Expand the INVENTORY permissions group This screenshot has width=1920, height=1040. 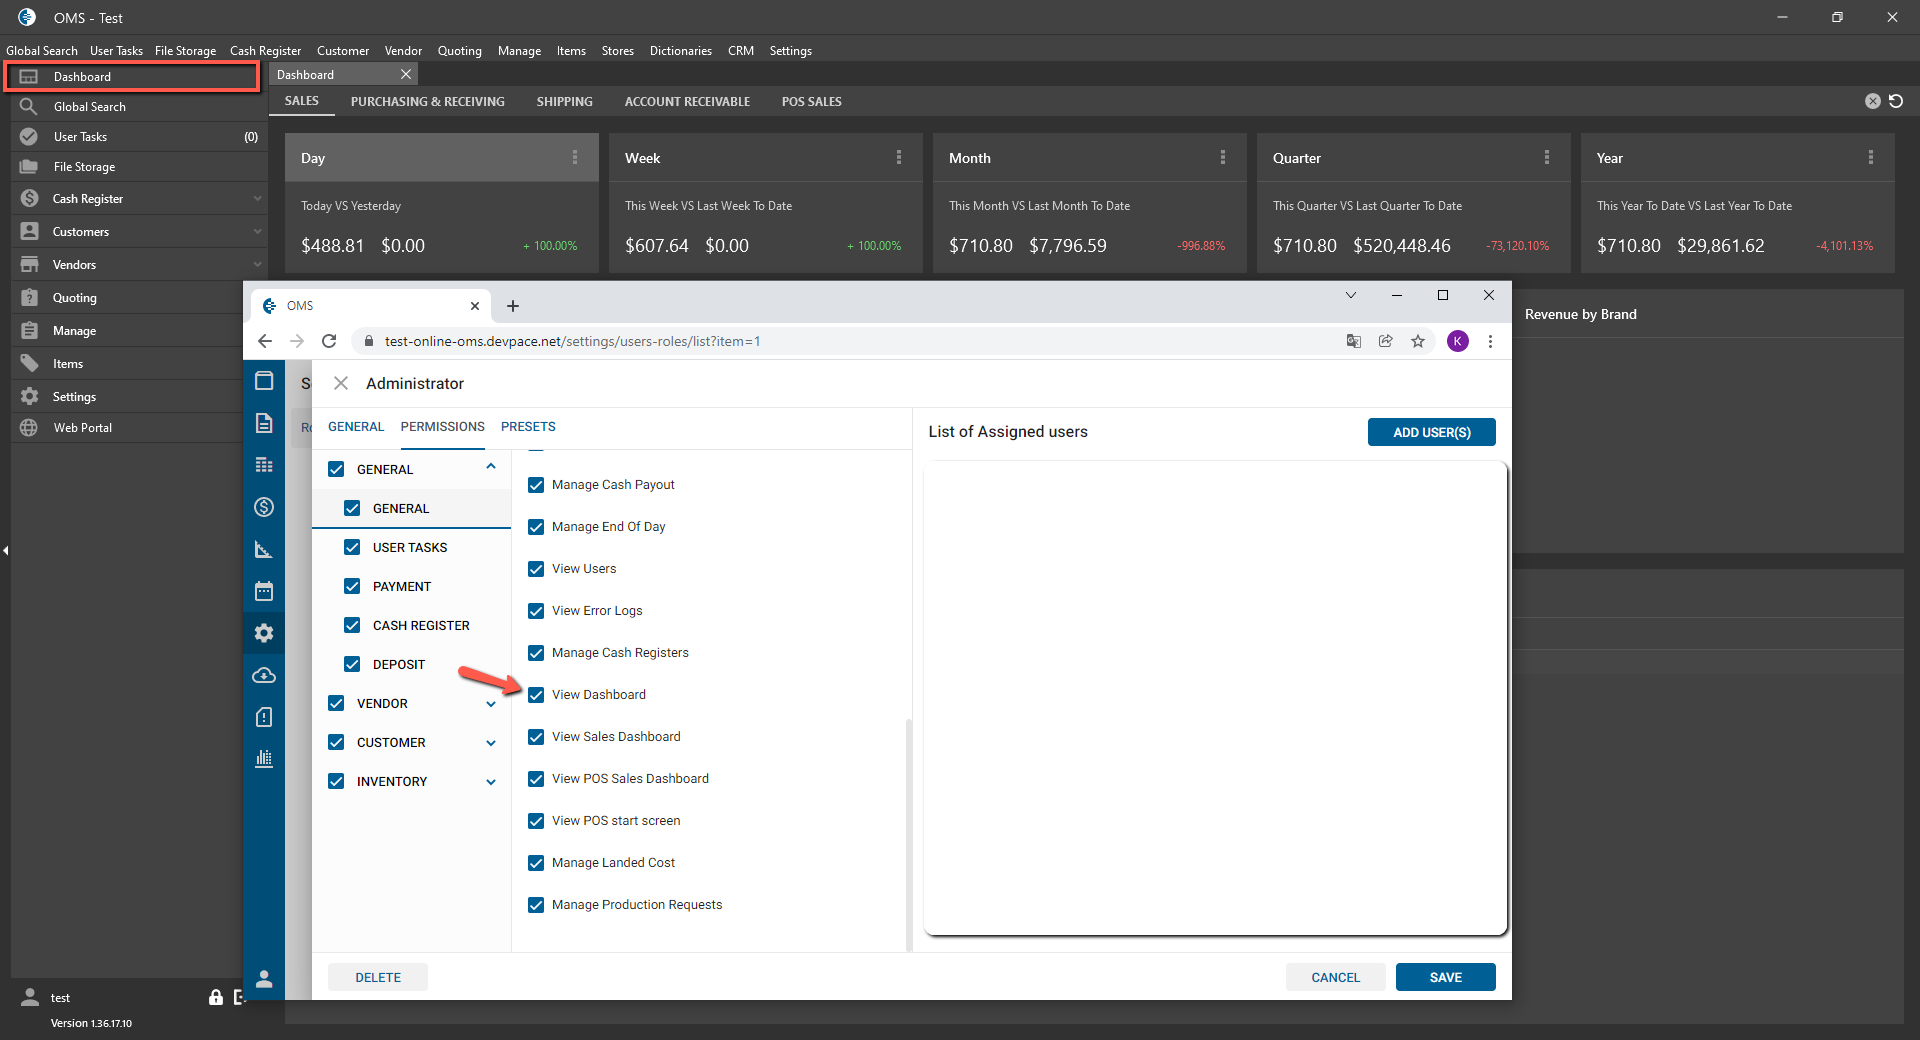(x=491, y=782)
